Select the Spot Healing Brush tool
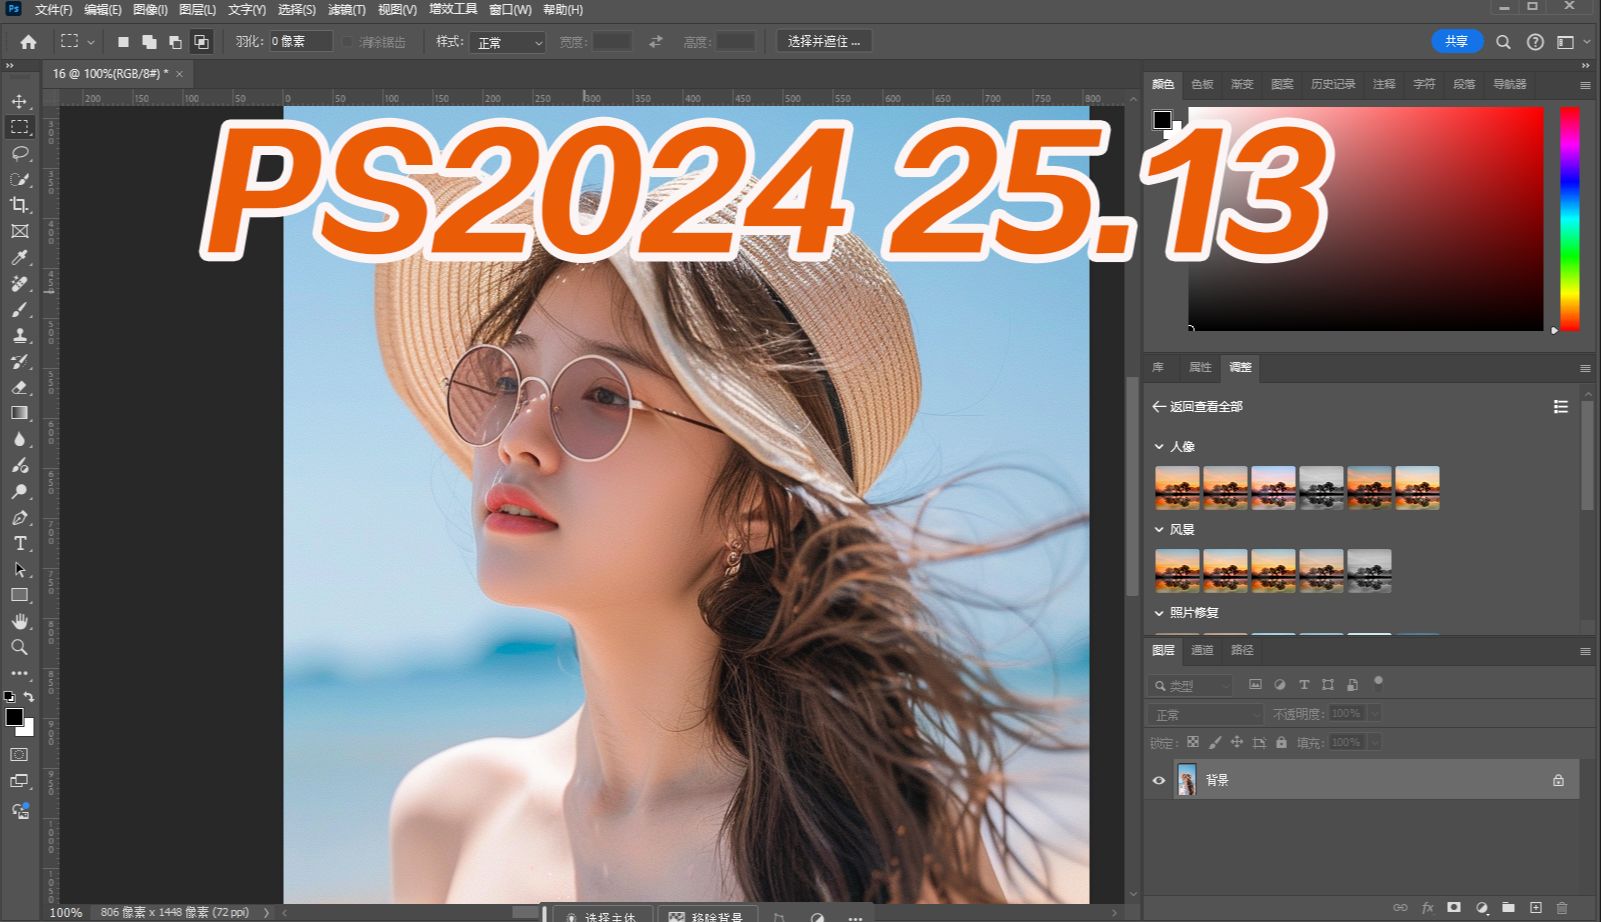The image size is (1601, 922). (x=19, y=283)
